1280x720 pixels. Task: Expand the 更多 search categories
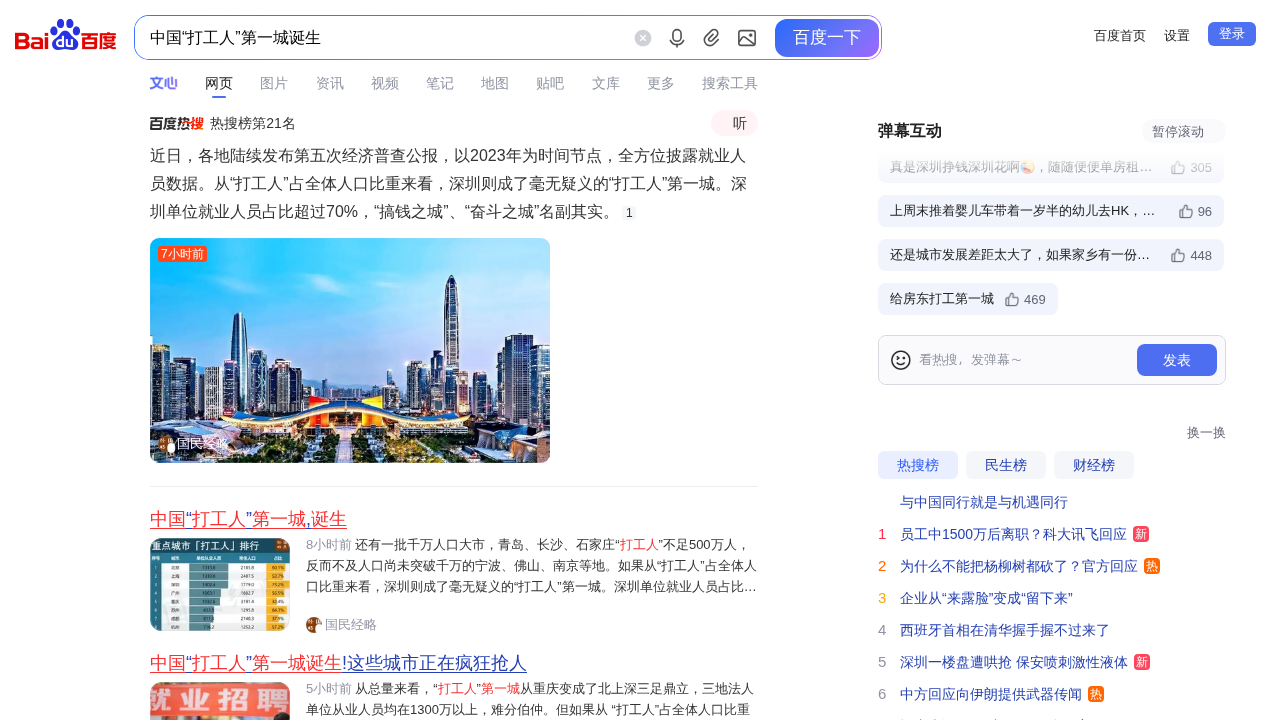[661, 83]
